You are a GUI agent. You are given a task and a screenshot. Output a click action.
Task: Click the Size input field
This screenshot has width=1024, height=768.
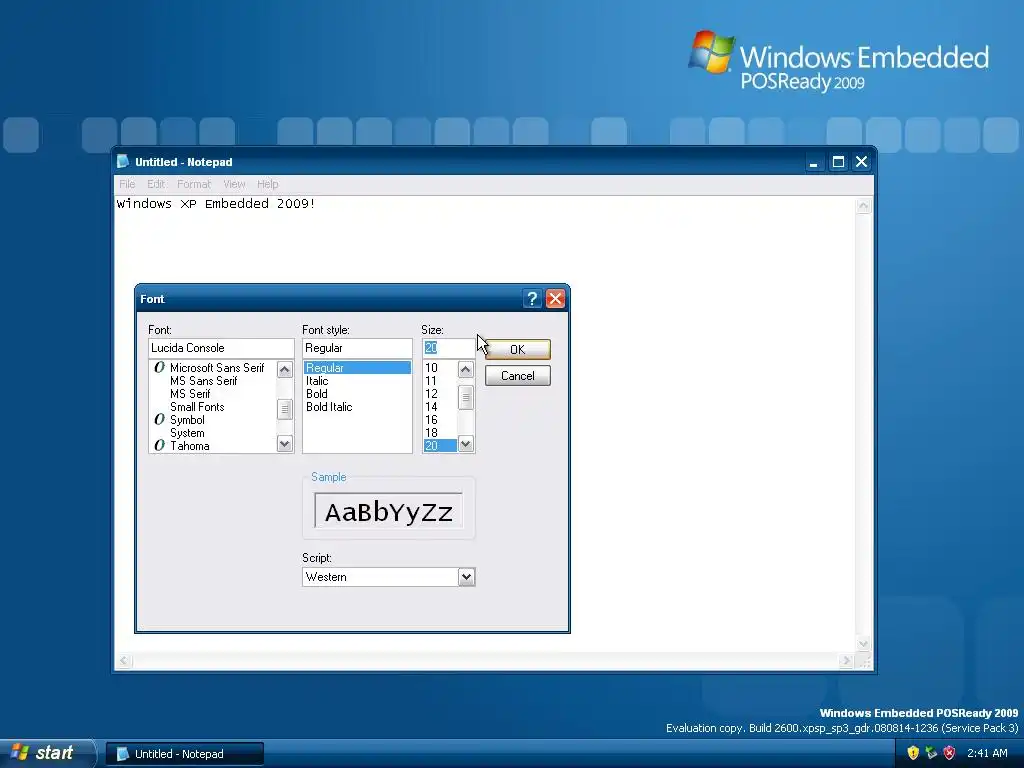tap(448, 348)
